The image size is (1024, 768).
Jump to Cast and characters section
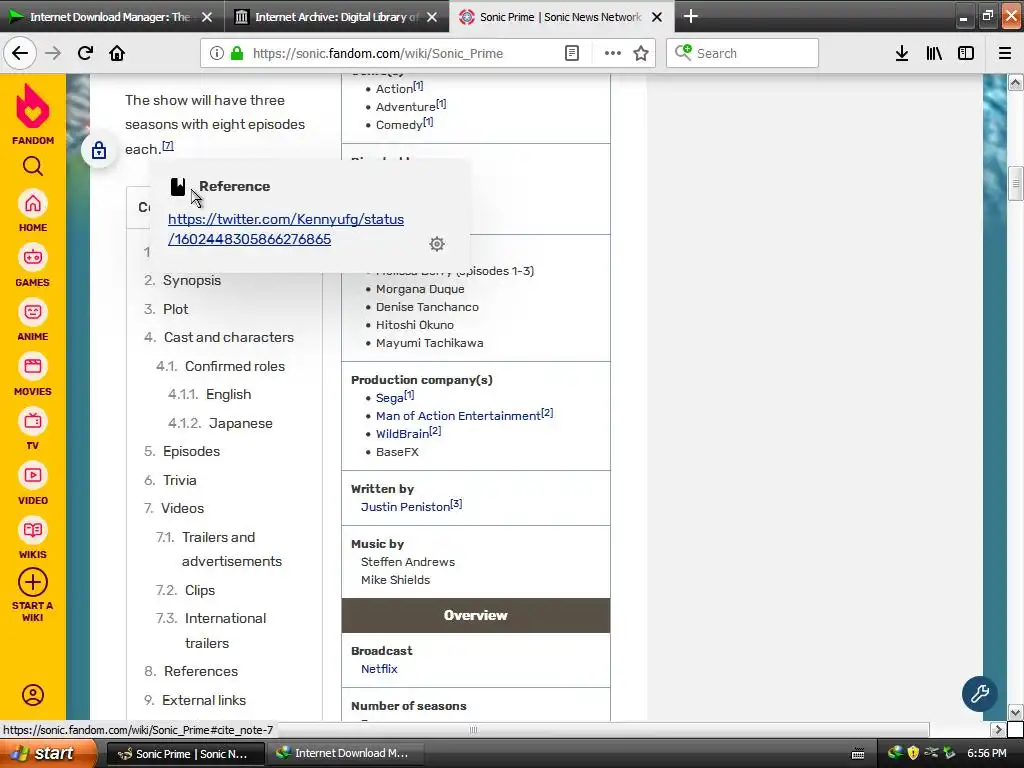229,337
